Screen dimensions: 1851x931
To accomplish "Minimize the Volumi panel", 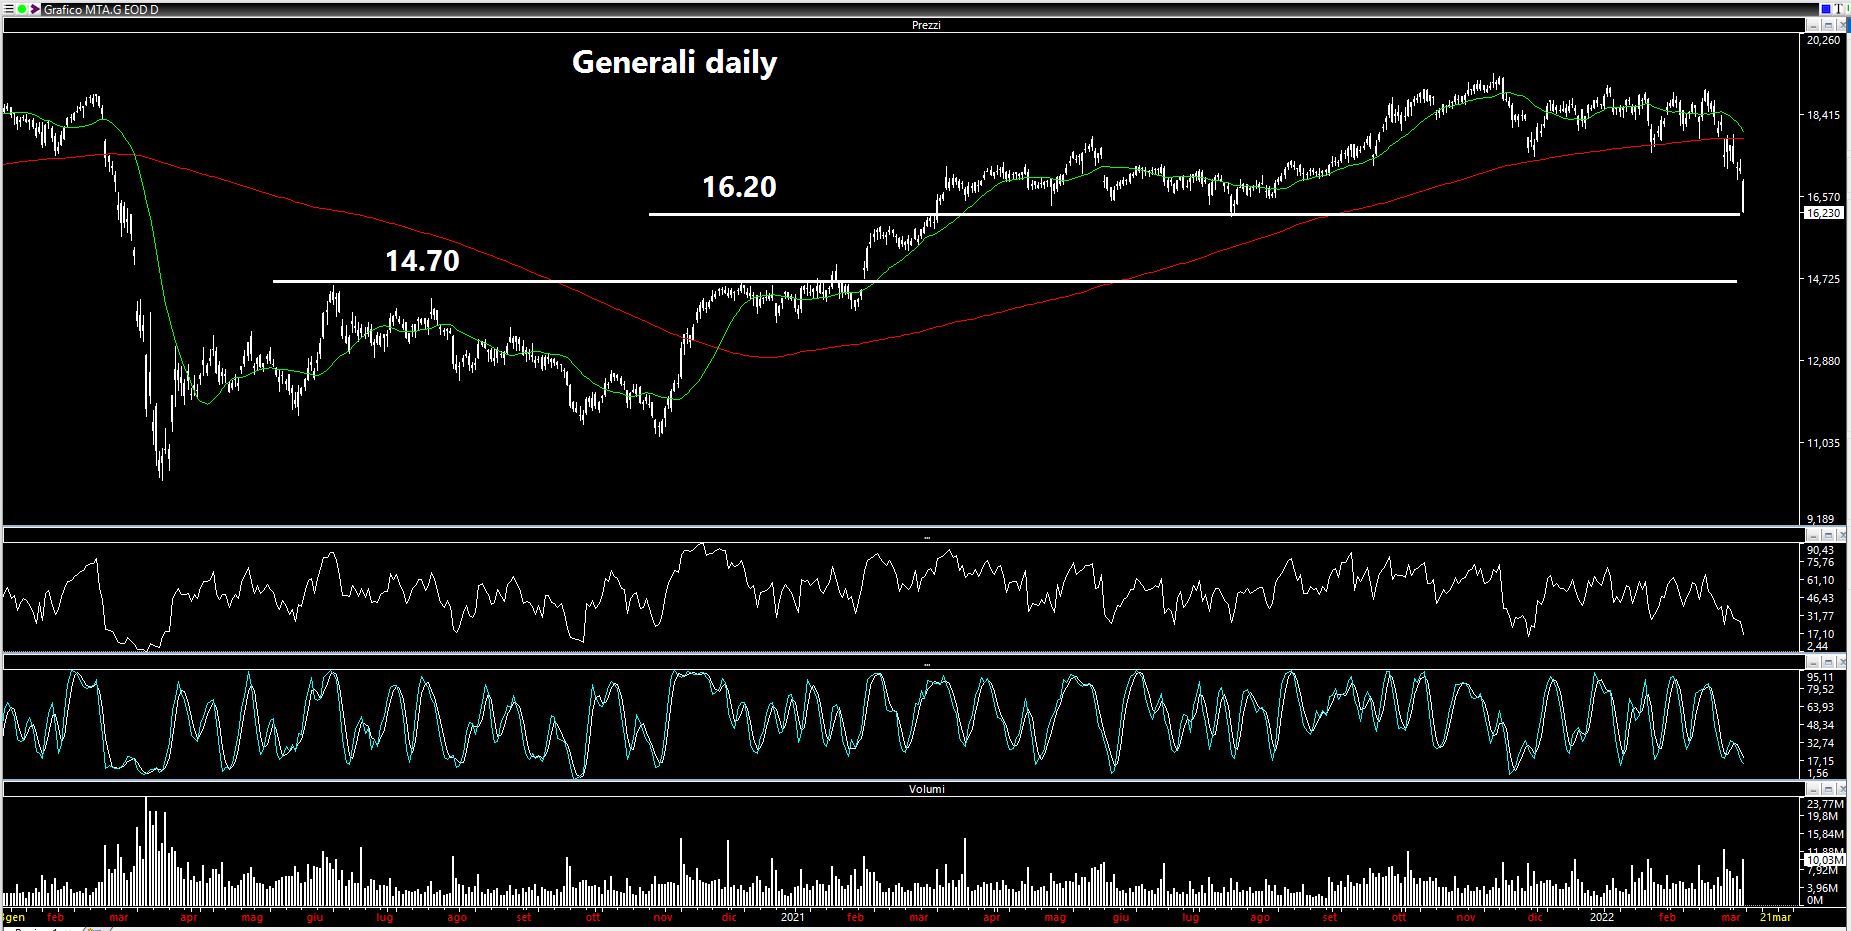I will coord(1814,789).
